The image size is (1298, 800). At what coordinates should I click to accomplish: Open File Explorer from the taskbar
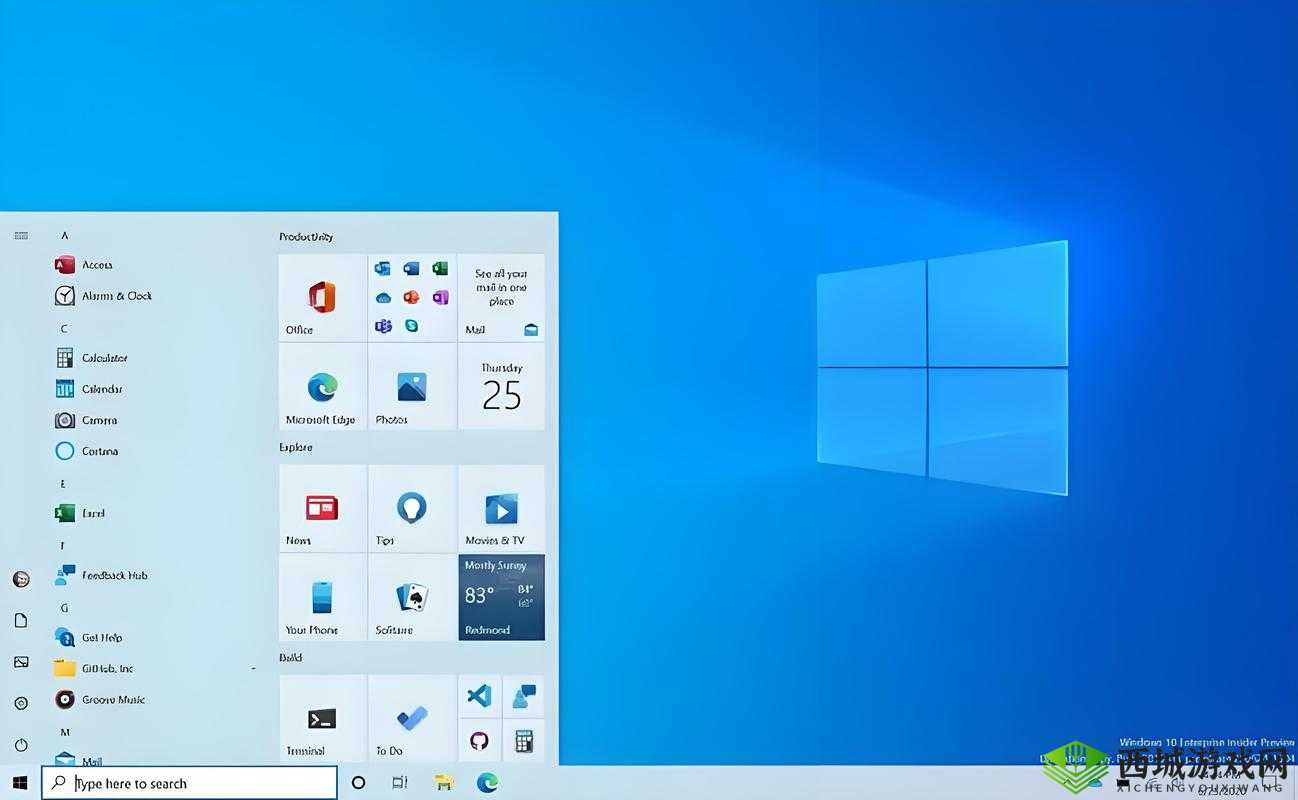coord(443,783)
